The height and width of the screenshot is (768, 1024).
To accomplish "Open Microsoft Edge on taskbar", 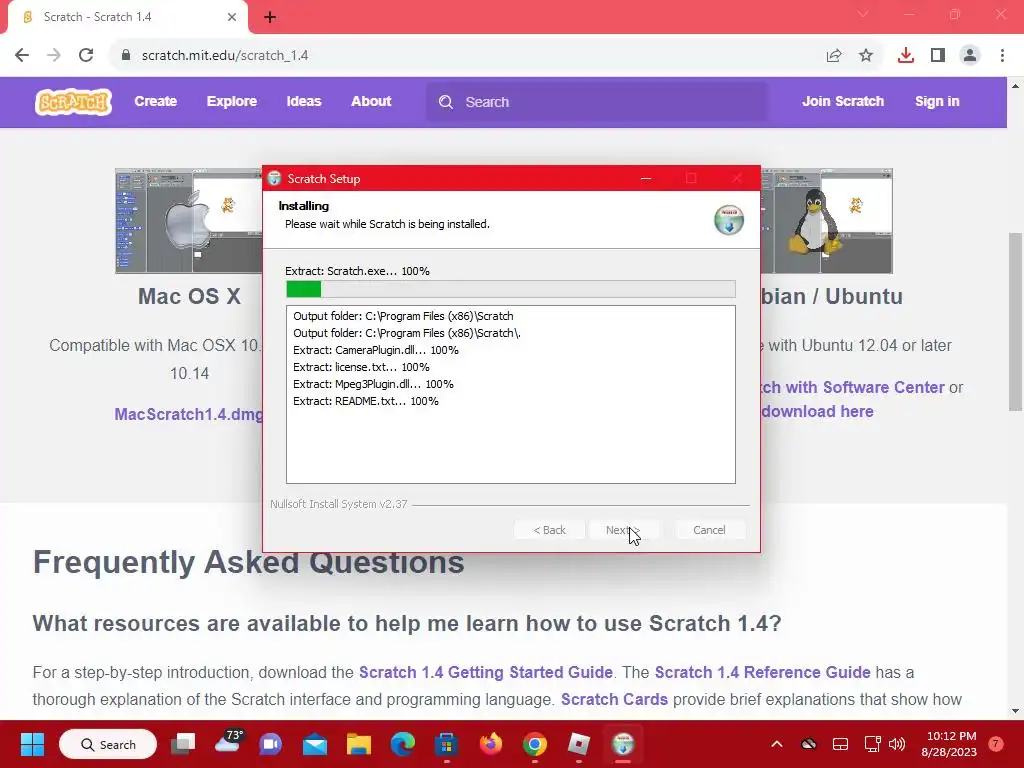I will 402,744.
